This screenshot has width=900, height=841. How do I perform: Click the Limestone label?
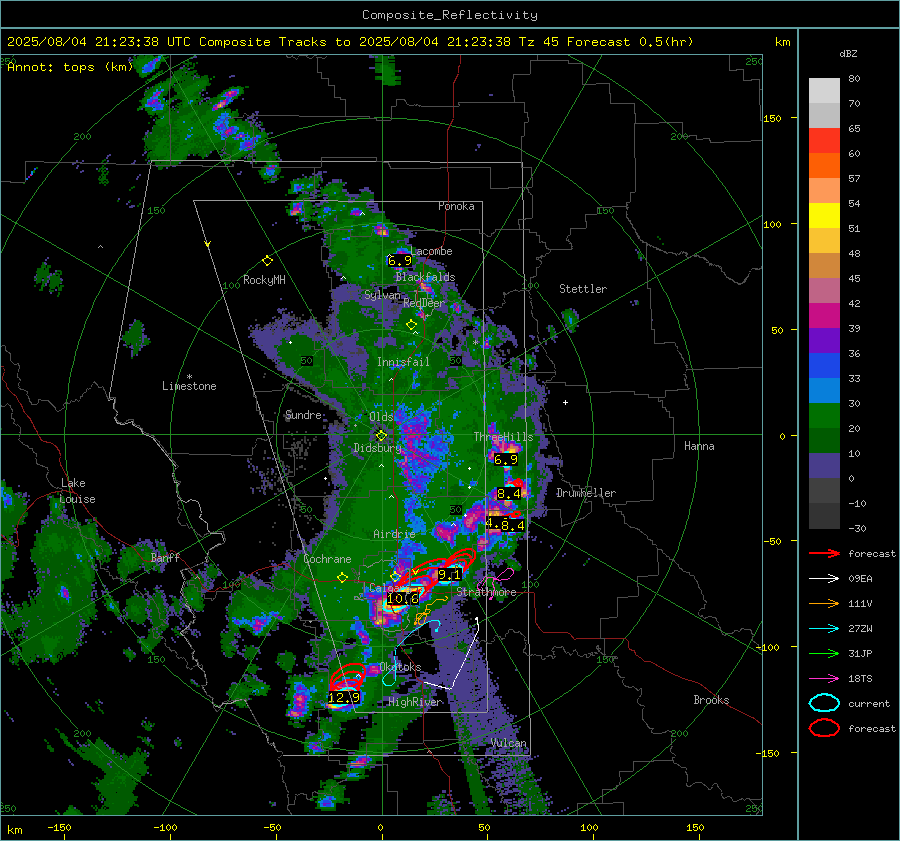(x=189, y=386)
